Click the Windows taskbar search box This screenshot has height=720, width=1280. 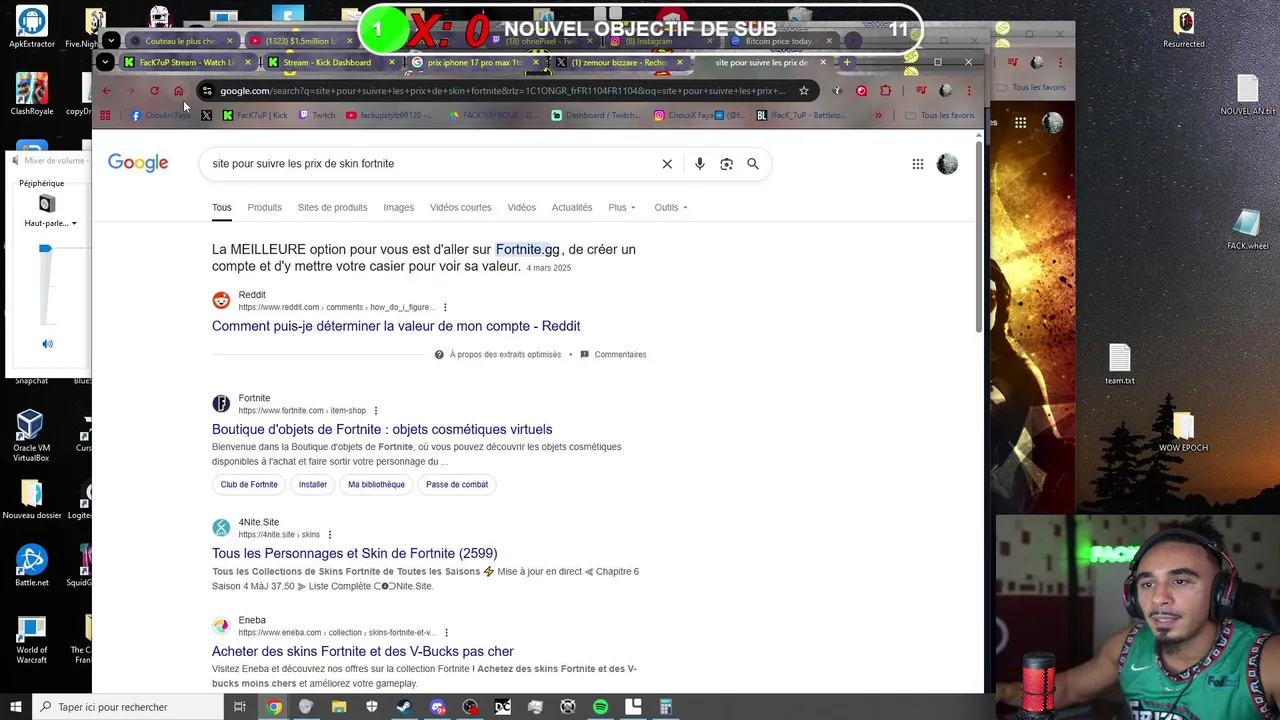tap(126, 707)
